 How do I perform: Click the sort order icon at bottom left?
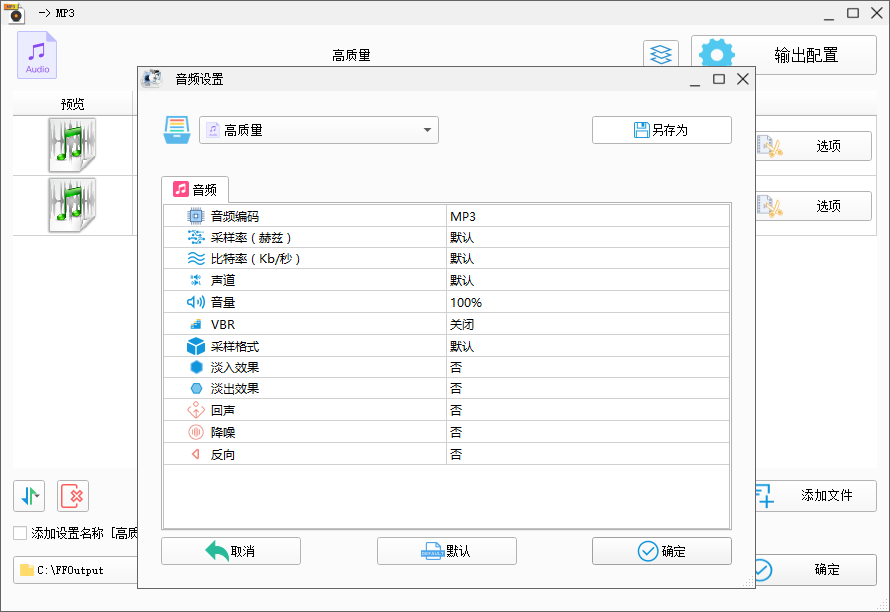(29, 496)
